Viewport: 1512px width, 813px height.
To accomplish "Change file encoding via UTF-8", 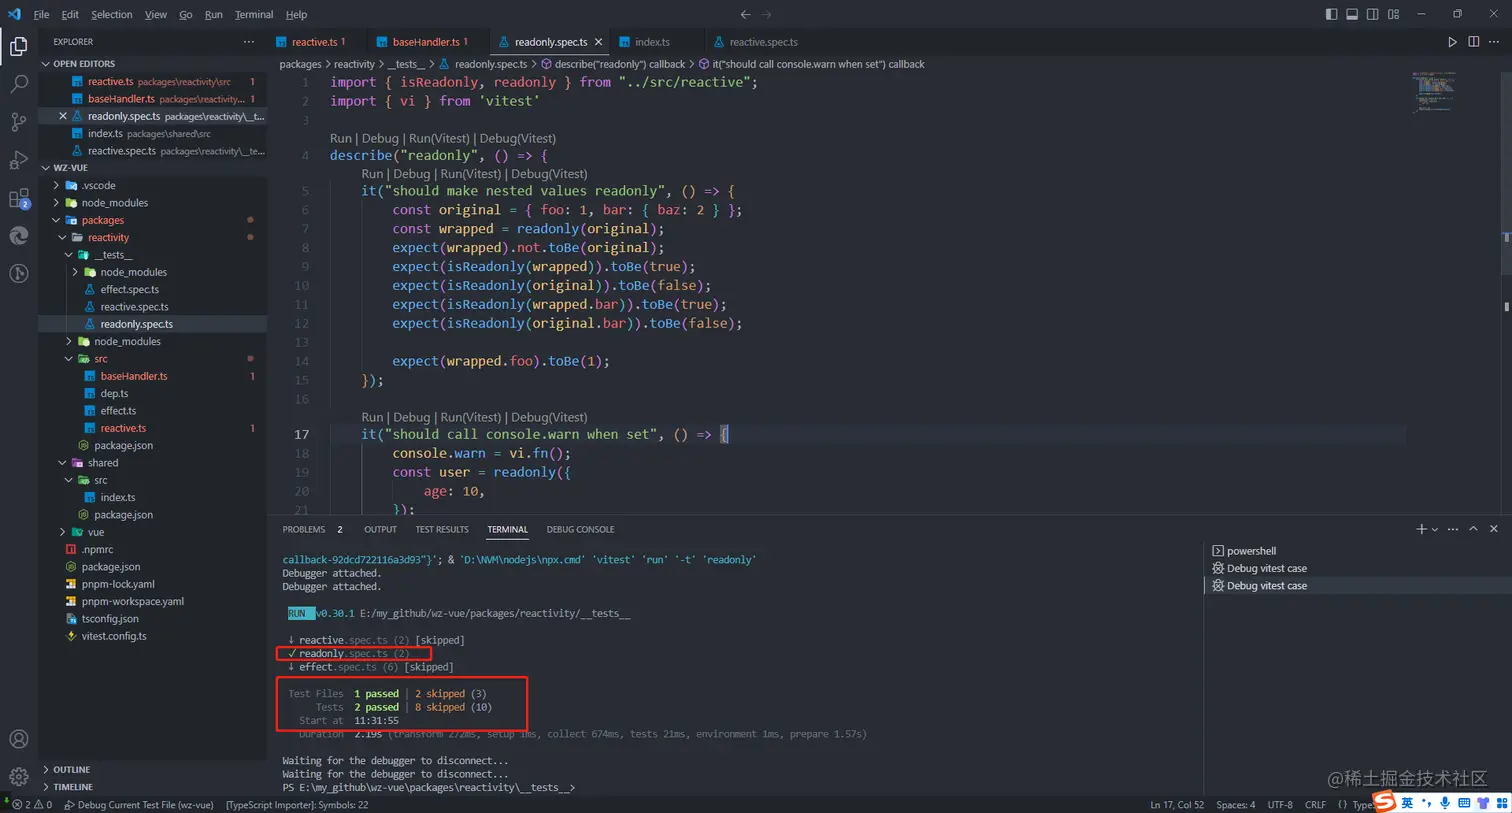I will (x=1280, y=805).
